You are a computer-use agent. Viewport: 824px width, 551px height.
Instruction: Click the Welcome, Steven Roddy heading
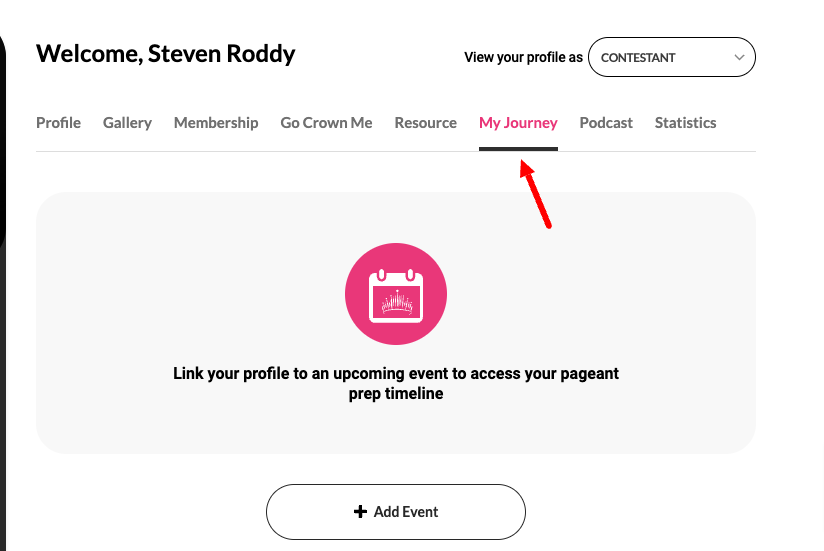tap(166, 54)
